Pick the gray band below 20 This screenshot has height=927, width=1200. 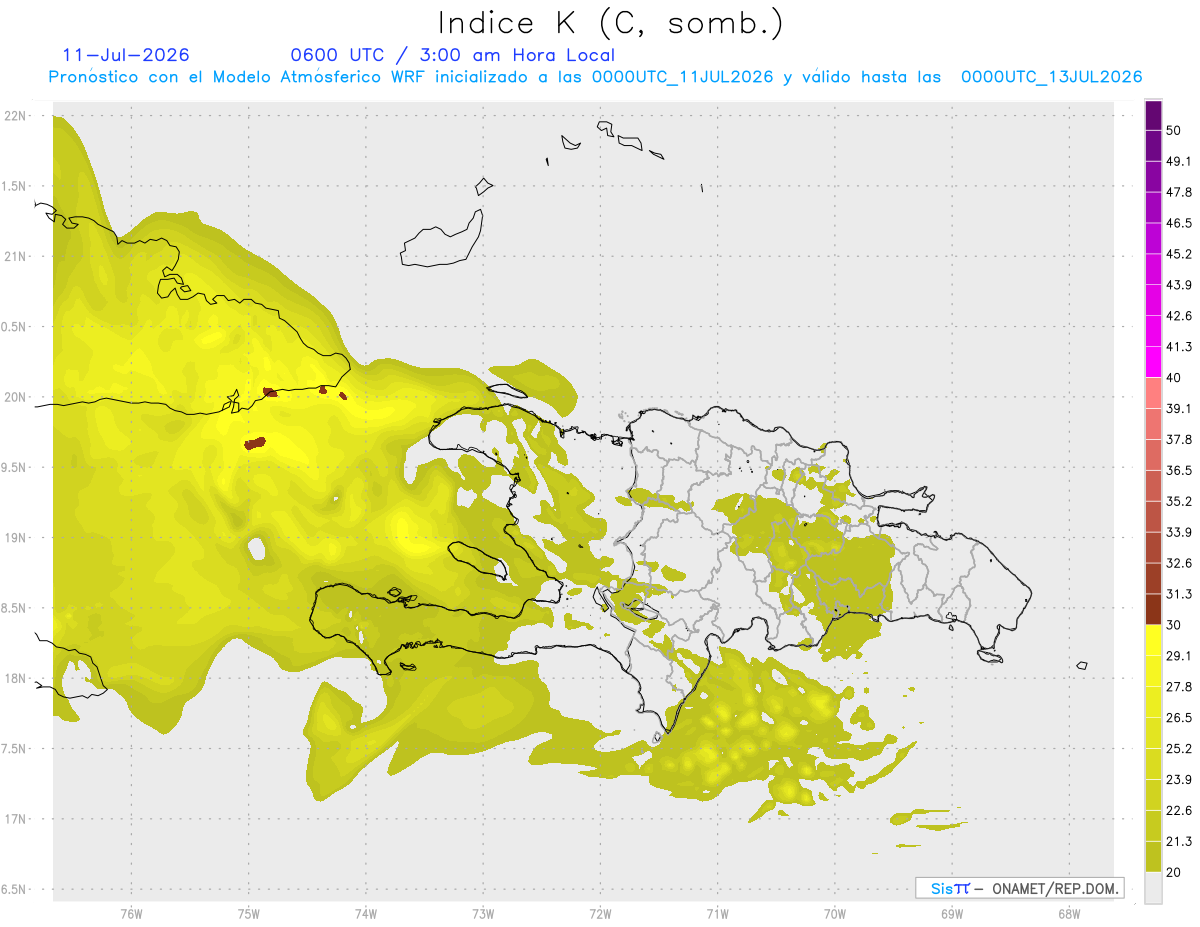tap(1153, 888)
